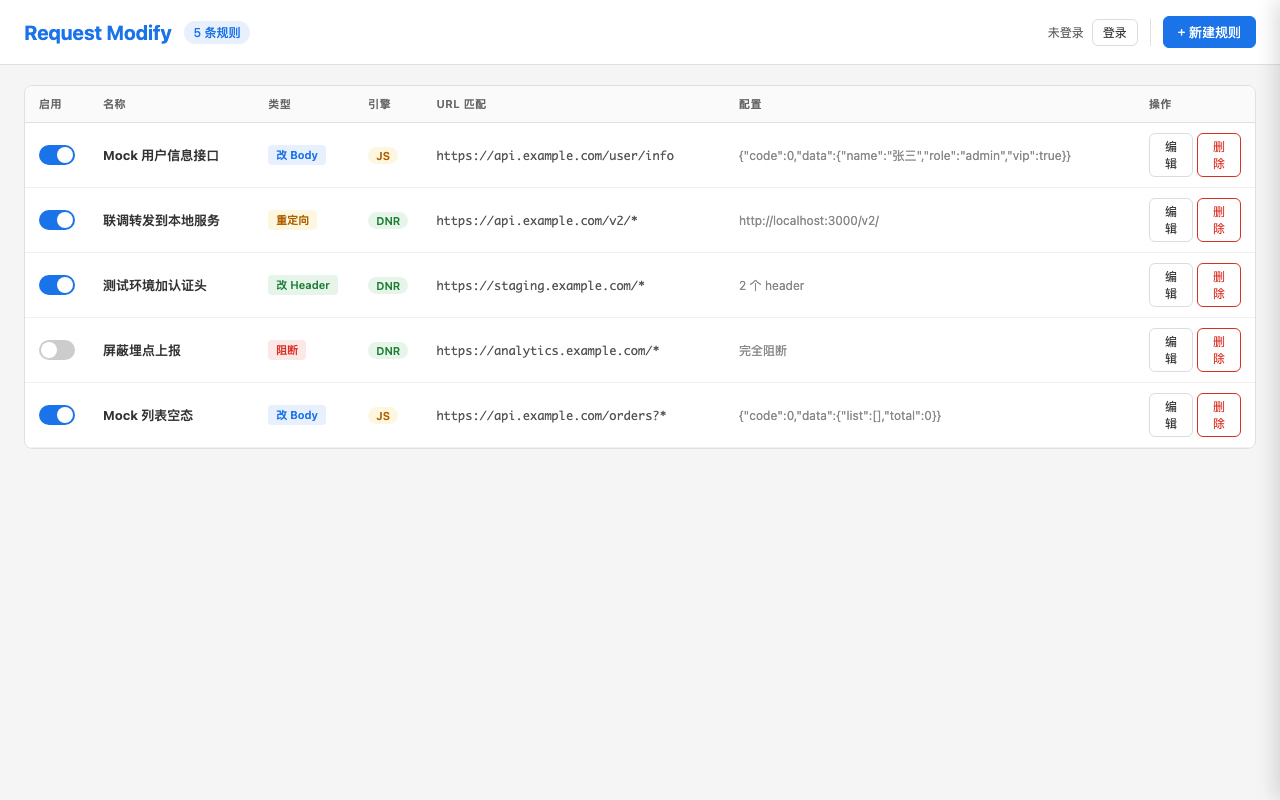Click the URL https://staging.example.com/*
The width and height of the screenshot is (1280, 800).
click(541, 286)
